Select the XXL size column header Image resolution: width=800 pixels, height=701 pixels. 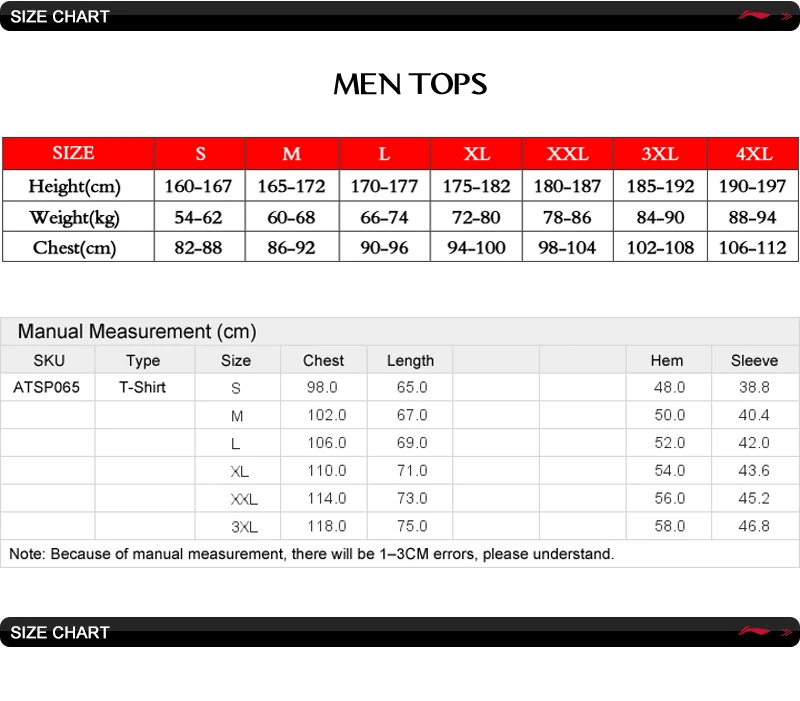[568, 153]
